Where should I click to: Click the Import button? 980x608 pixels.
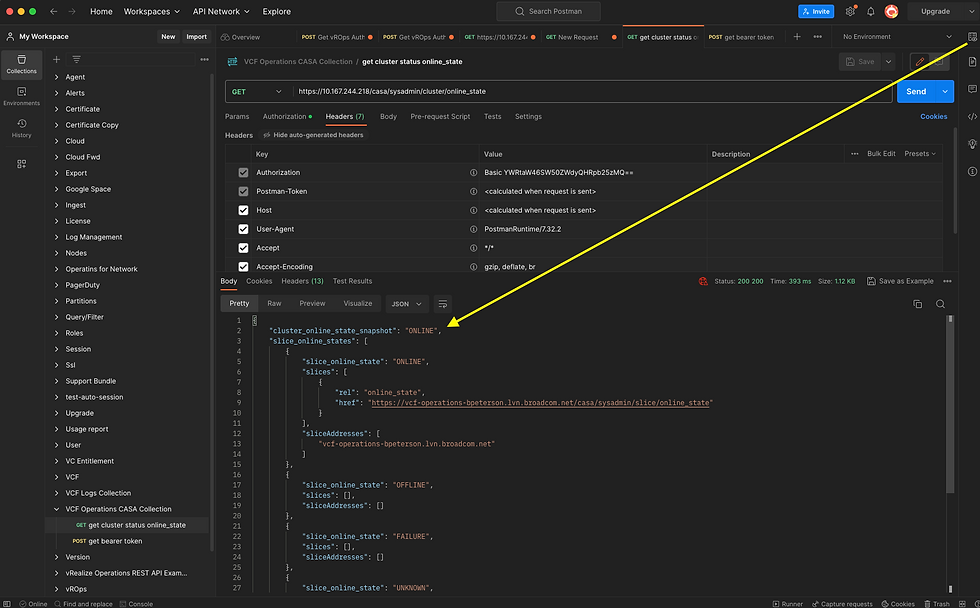pos(196,37)
